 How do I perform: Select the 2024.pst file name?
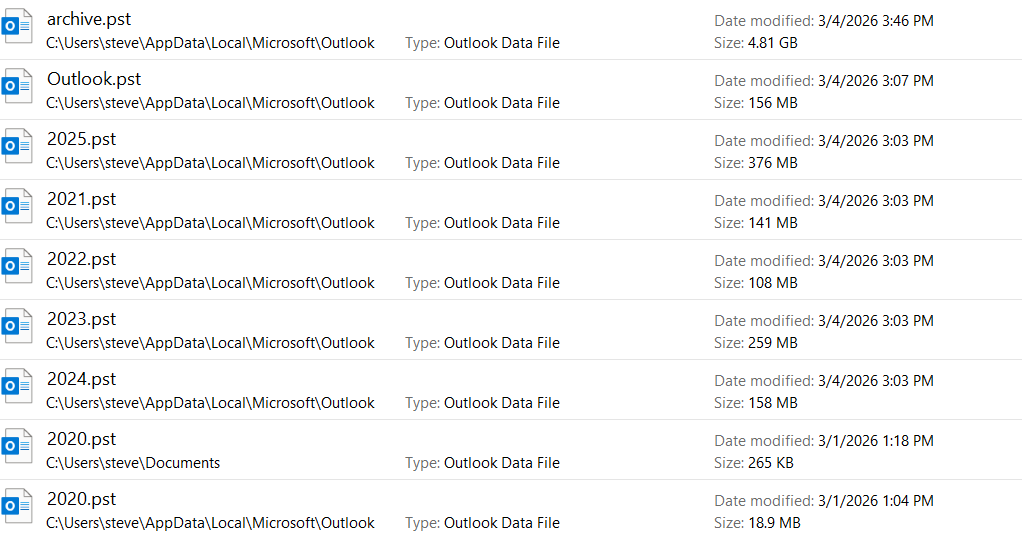[x=81, y=378]
